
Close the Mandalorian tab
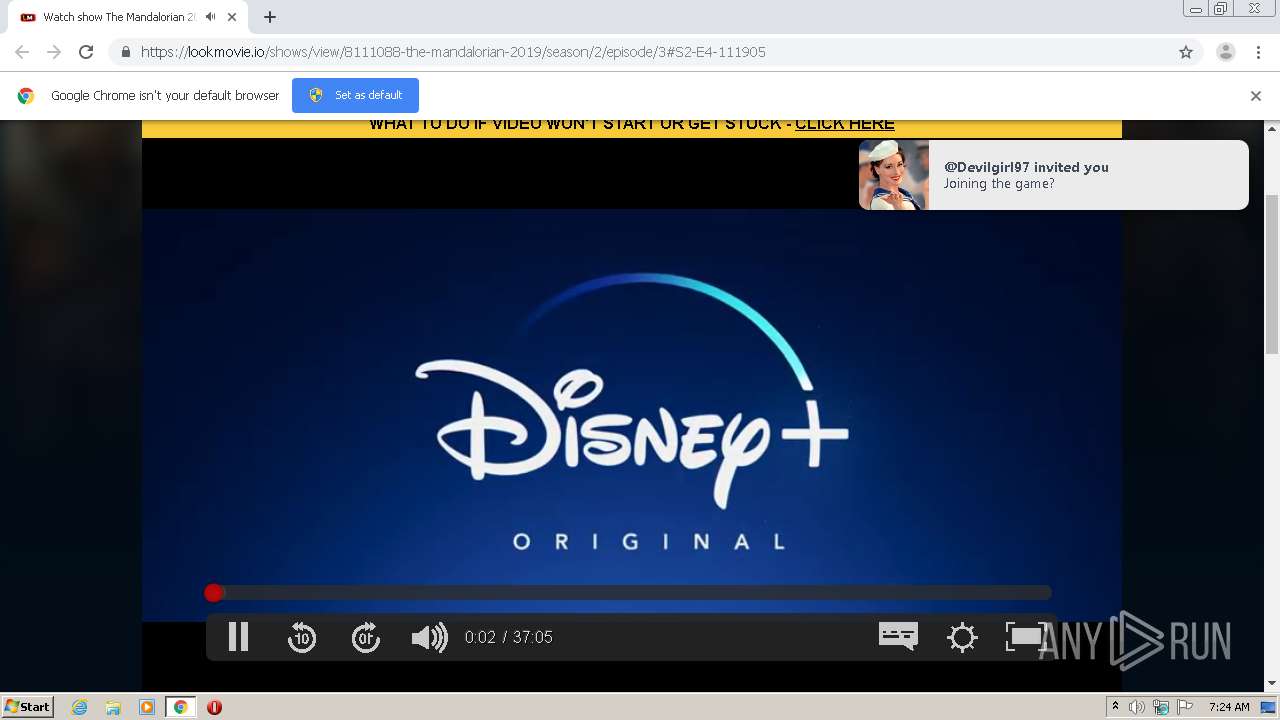[231, 17]
